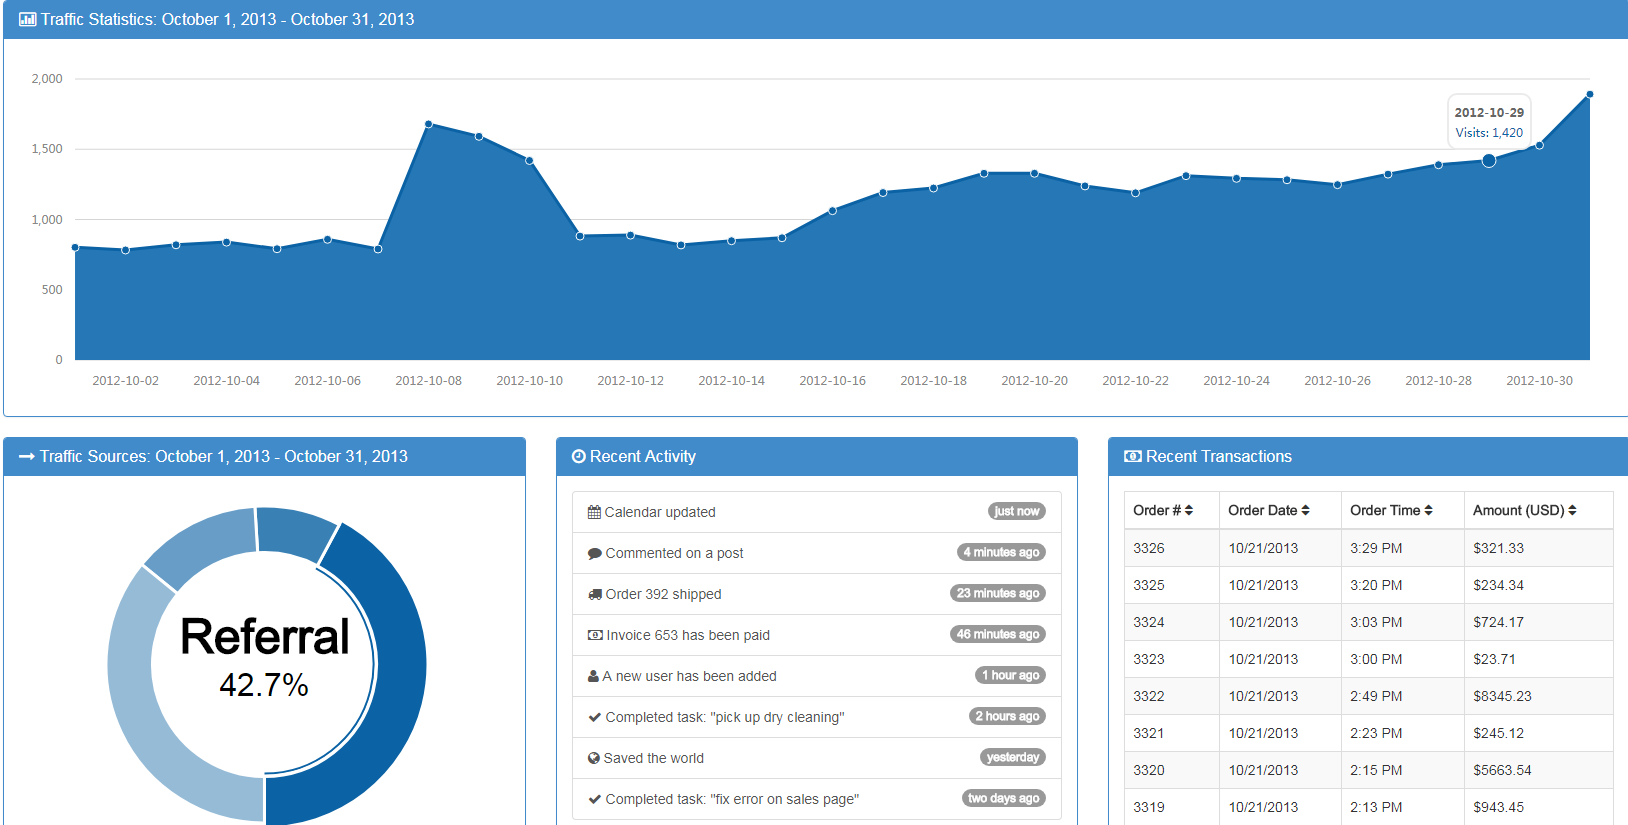Click the chart's final peak data point
Viewport: 1628px width, 825px height.
[1589, 95]
